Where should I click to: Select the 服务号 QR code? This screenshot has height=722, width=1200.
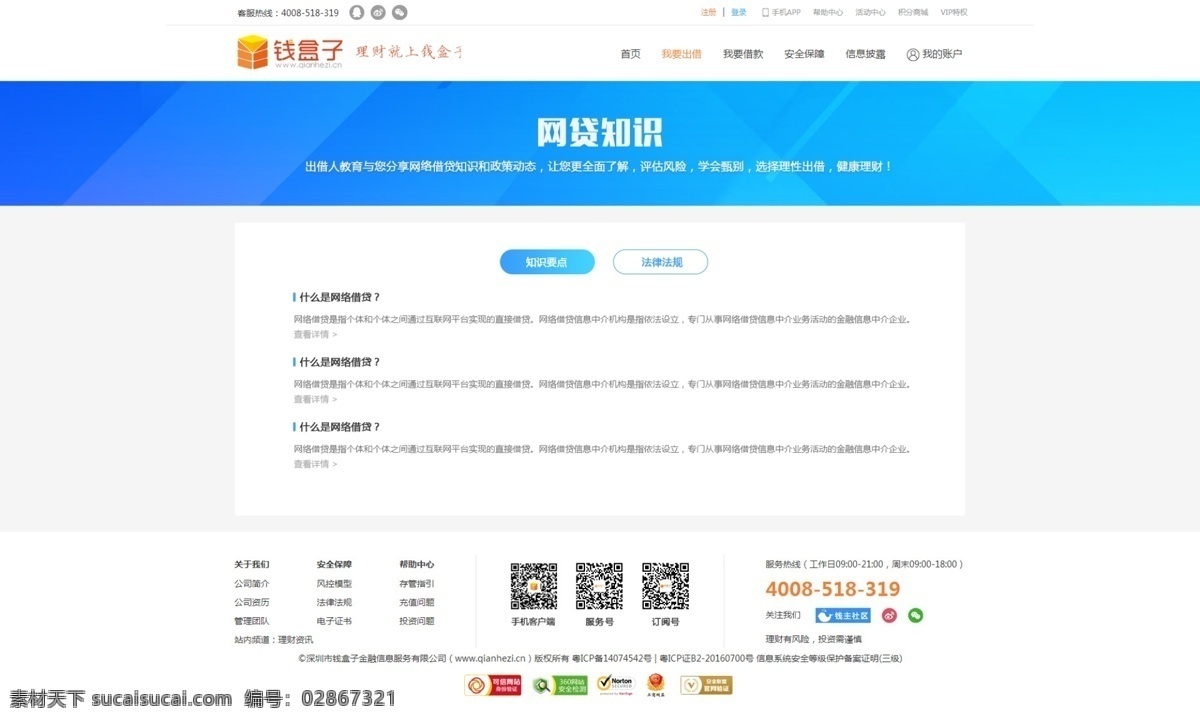pyautogui.click(x=599, y=586)
